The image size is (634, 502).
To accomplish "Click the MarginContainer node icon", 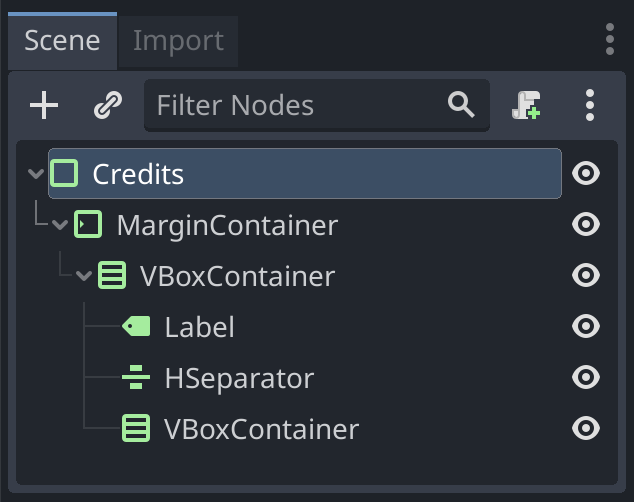I will click(88, 224).
